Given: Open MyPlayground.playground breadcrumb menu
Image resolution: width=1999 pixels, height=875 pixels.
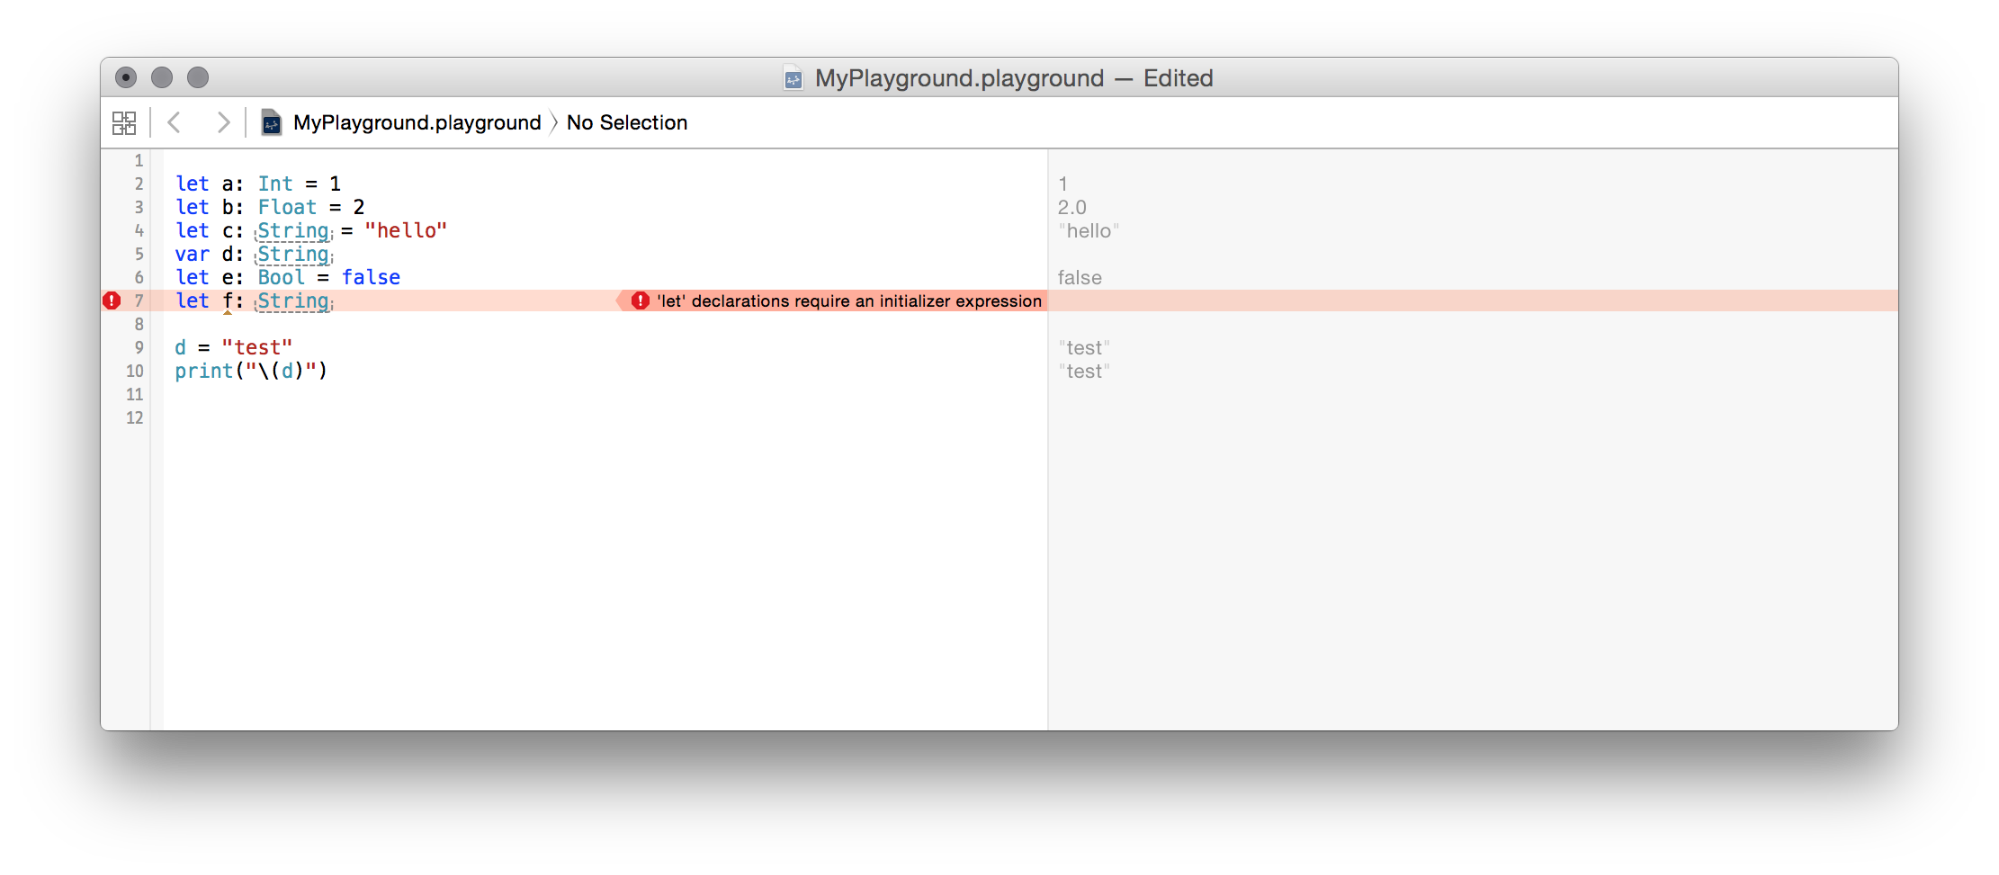Looking at the screenshot, I should (416, 123).
